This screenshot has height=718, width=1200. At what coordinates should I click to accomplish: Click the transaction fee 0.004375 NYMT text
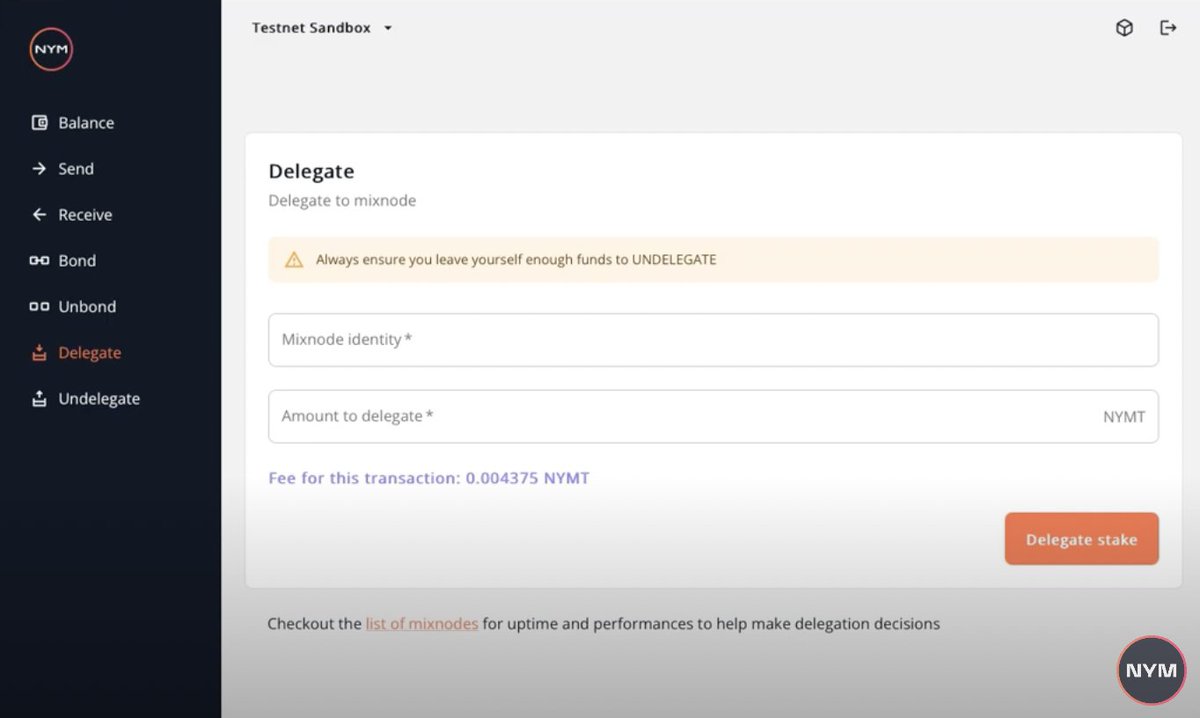point(429,478)
